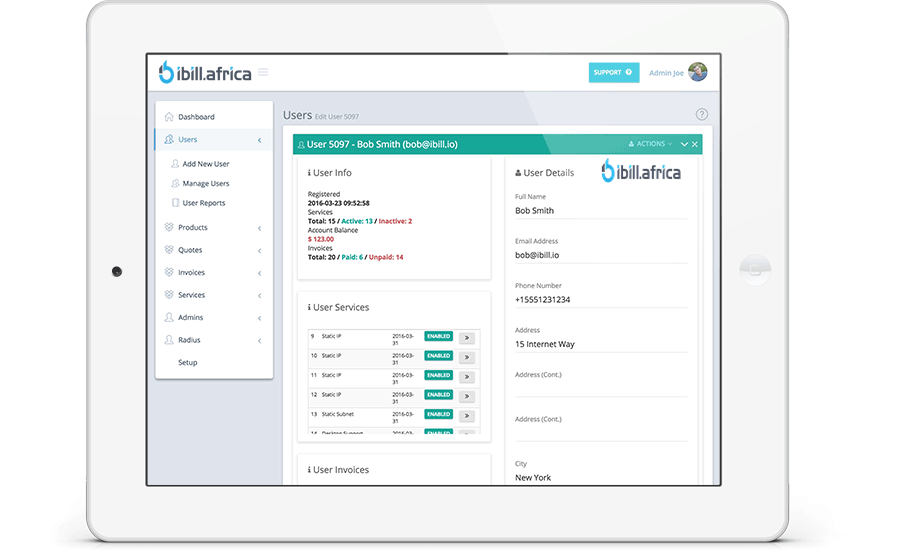
Task: Click the 'Active: 13' services text
Action: click(357, 221)
